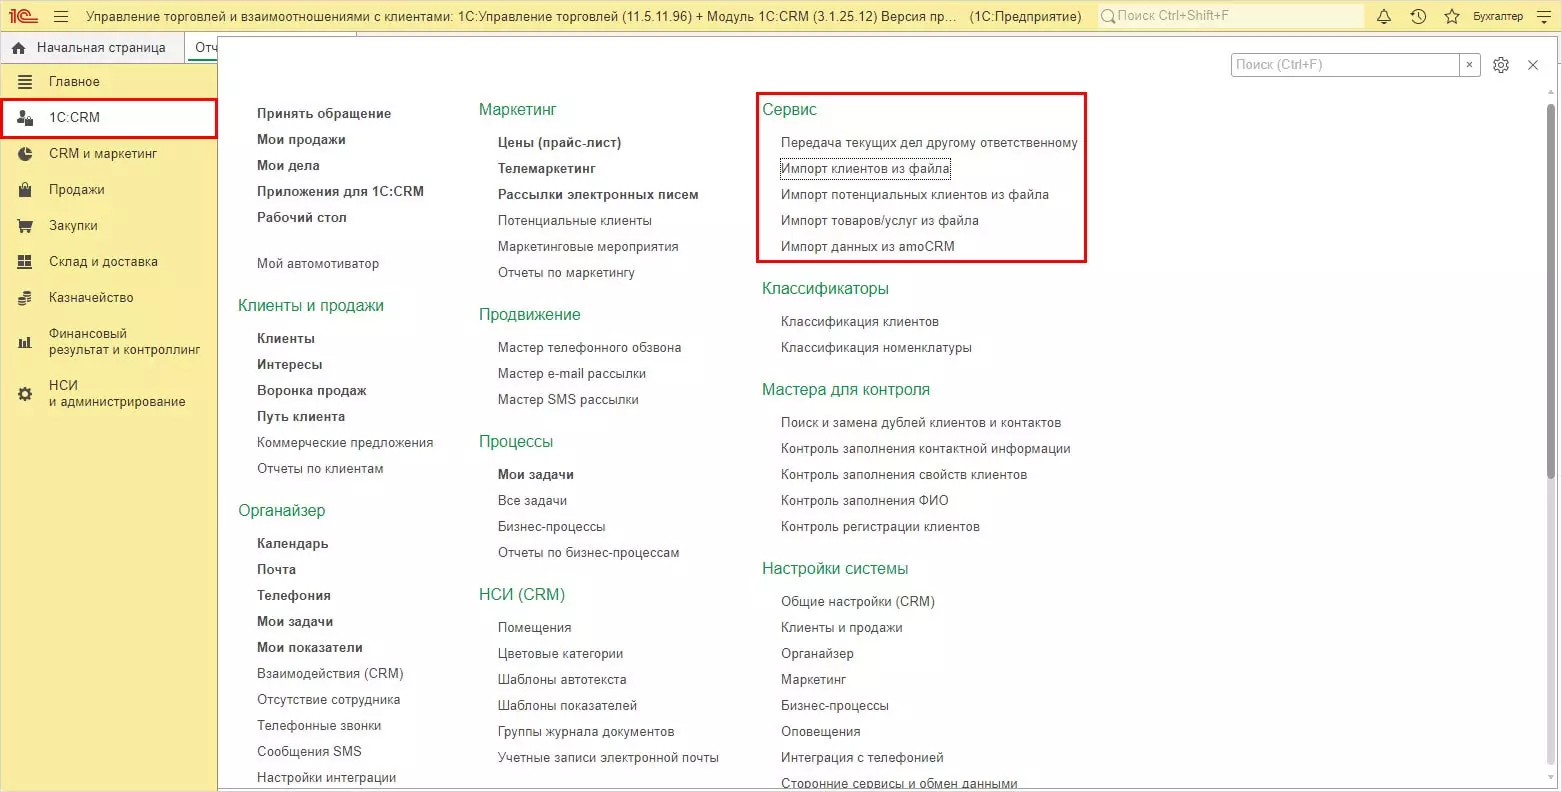1562x792 pixels.
Task: Click the global search field Ctrl+Shift+F
Action: point(1230,16)
